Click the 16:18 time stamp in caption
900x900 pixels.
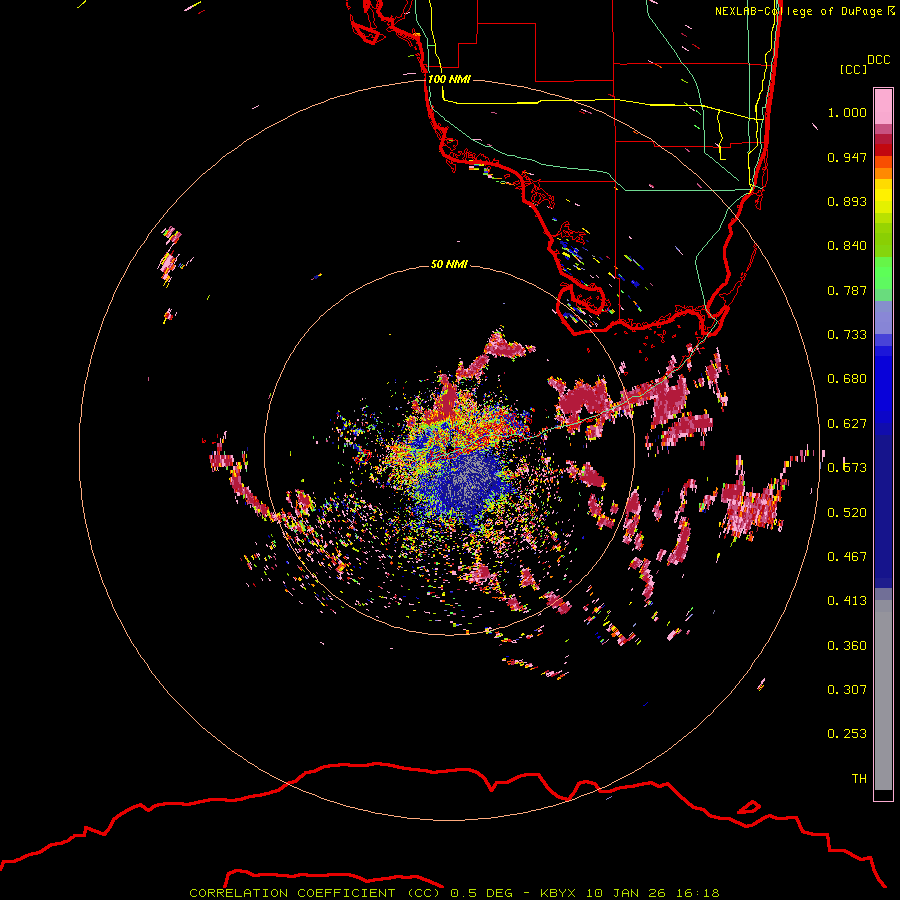point(697,893)
